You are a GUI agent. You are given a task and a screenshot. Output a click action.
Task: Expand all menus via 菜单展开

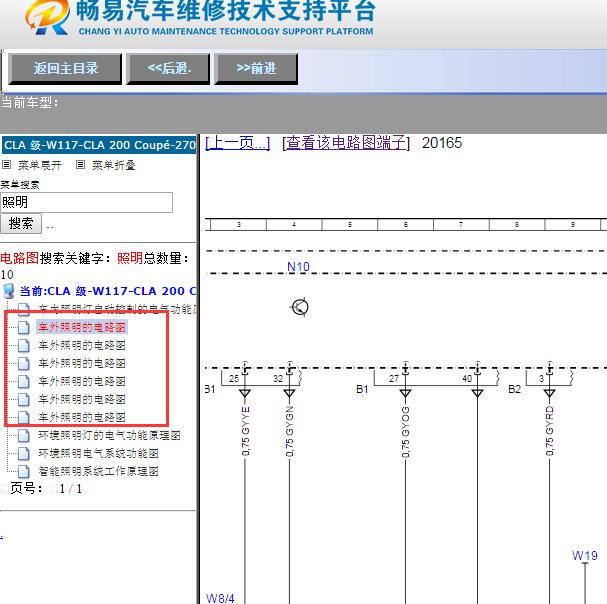coord(39,165)
